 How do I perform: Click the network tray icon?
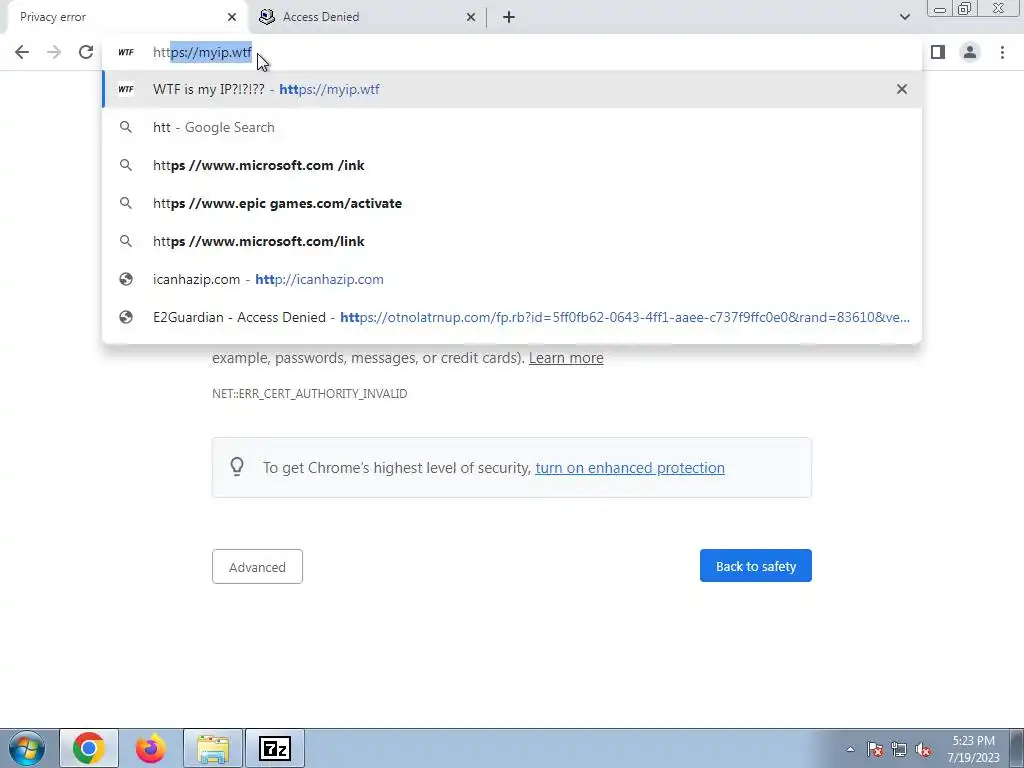tap(899, 750)
